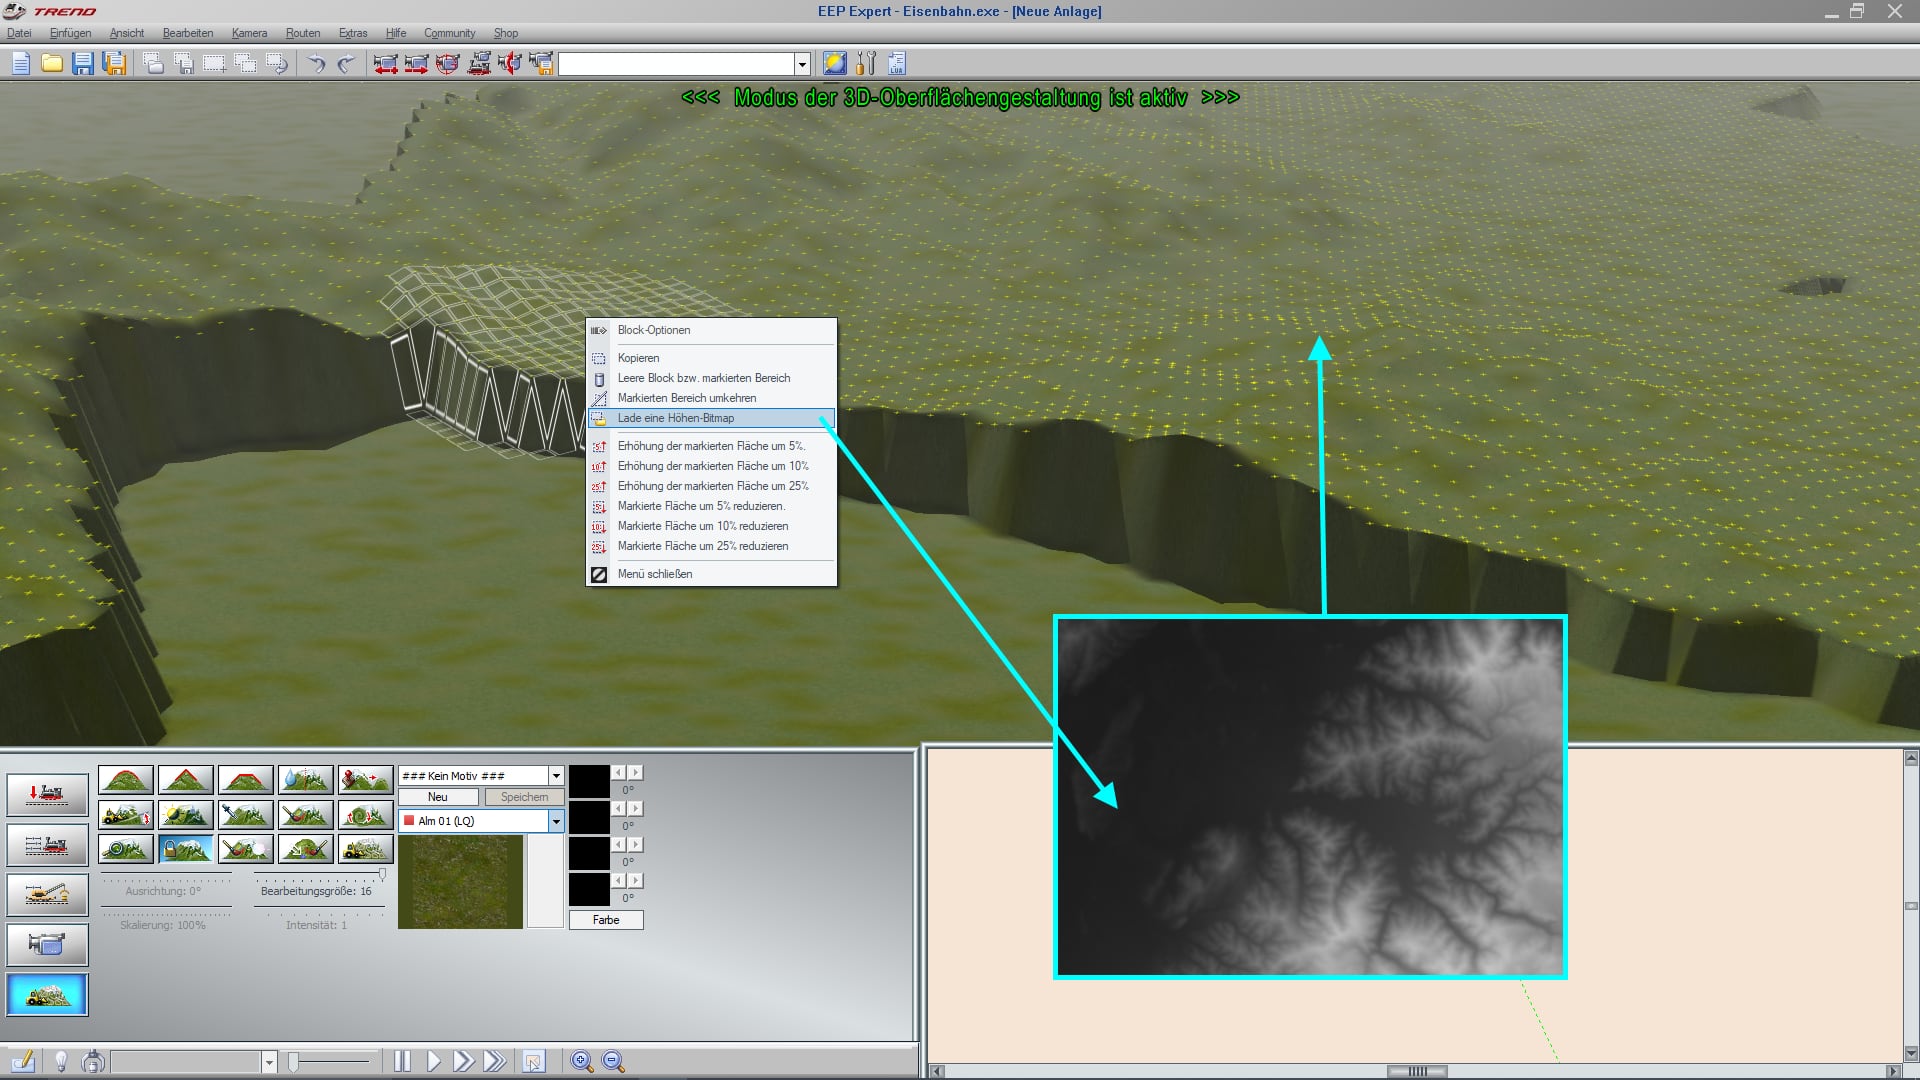
Task: Select the magnifier terrain tool
Action: [126, 850]
